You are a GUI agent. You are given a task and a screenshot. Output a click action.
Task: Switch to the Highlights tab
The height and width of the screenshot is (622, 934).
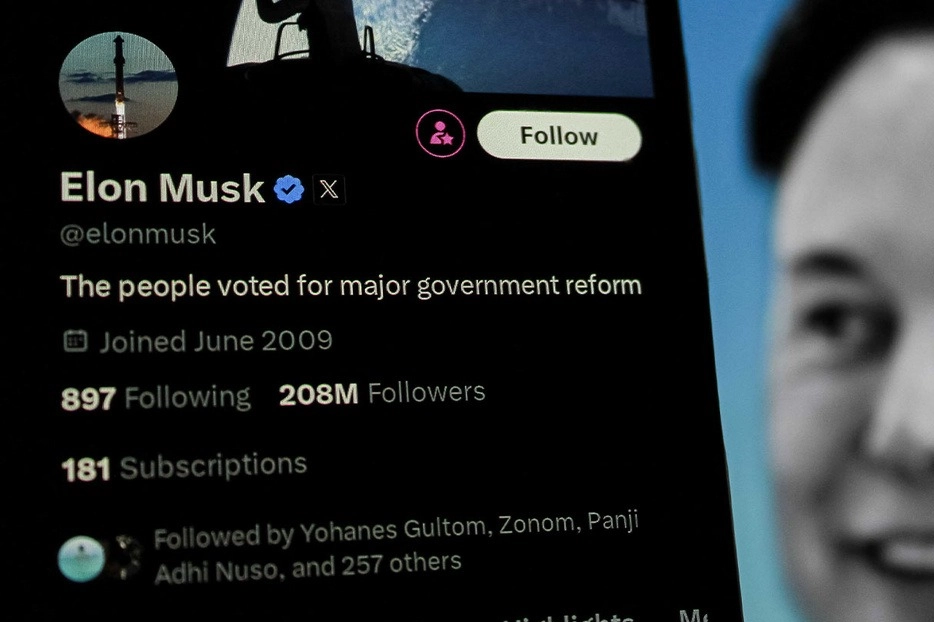click(x=572, y=617)
